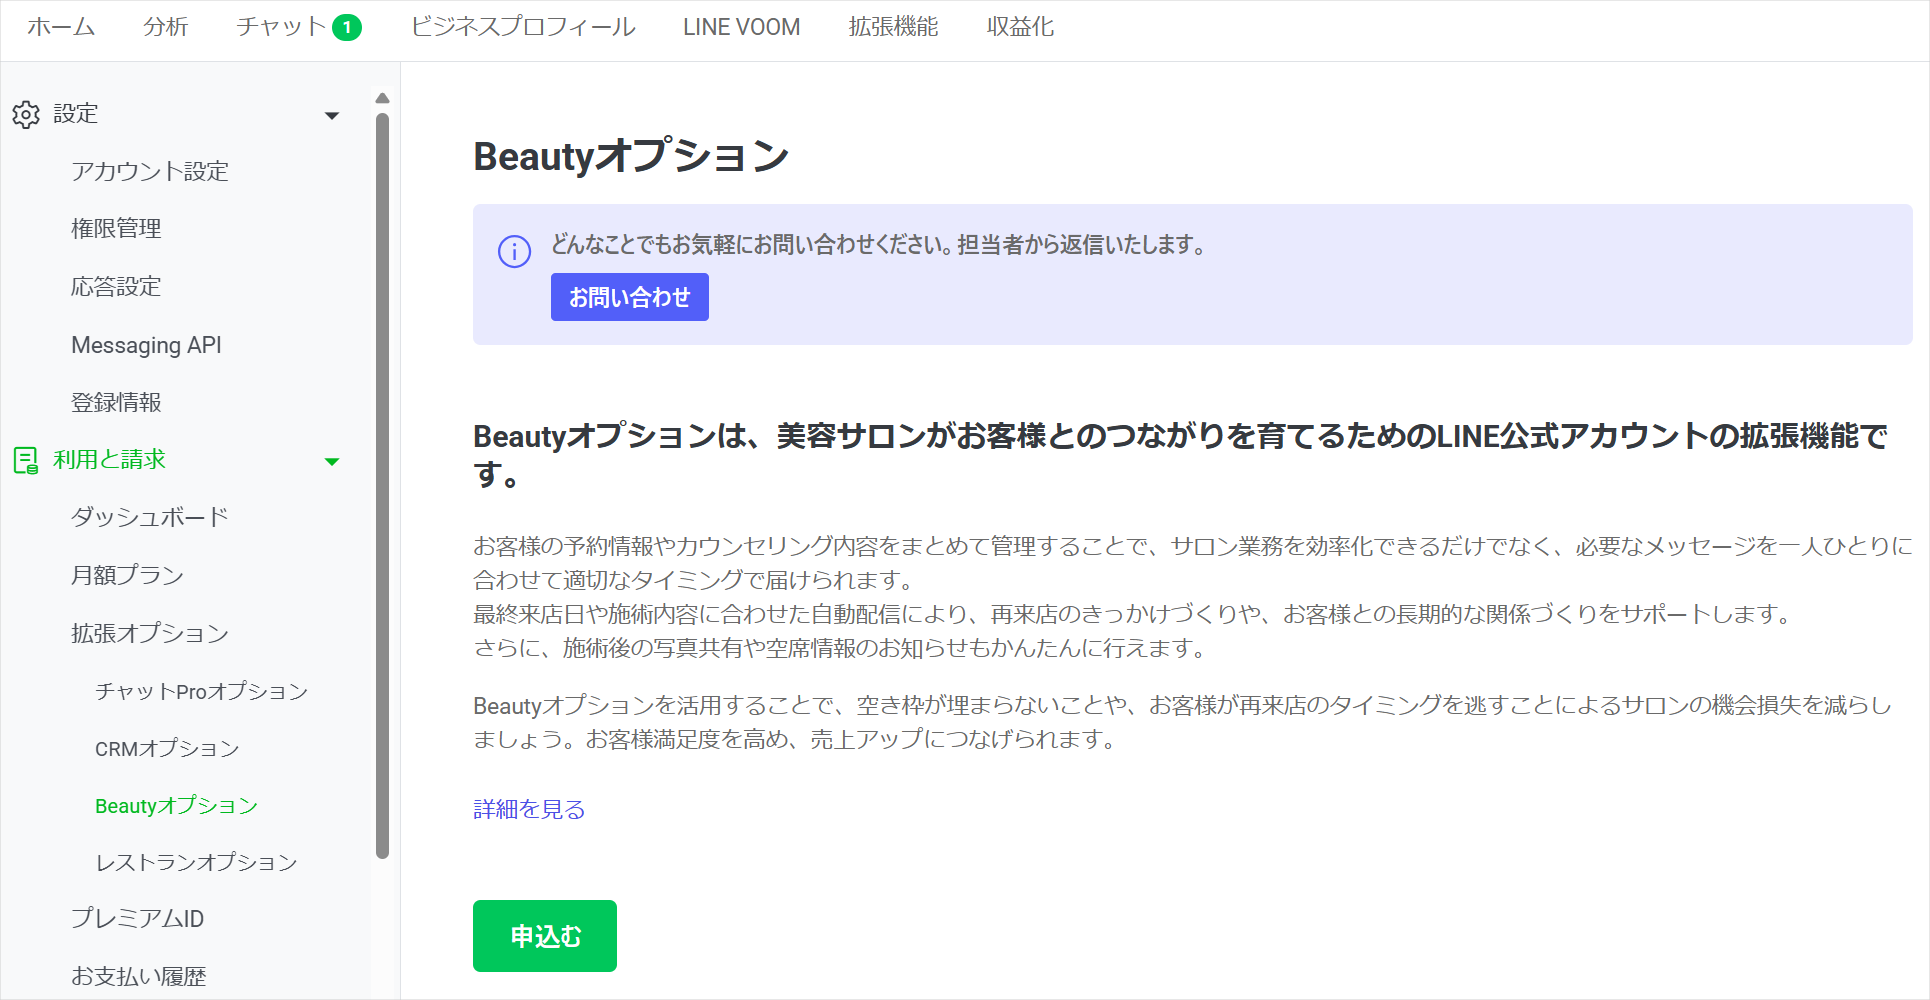Collapse the 利用と請求 section arrow

coord(332,461)
